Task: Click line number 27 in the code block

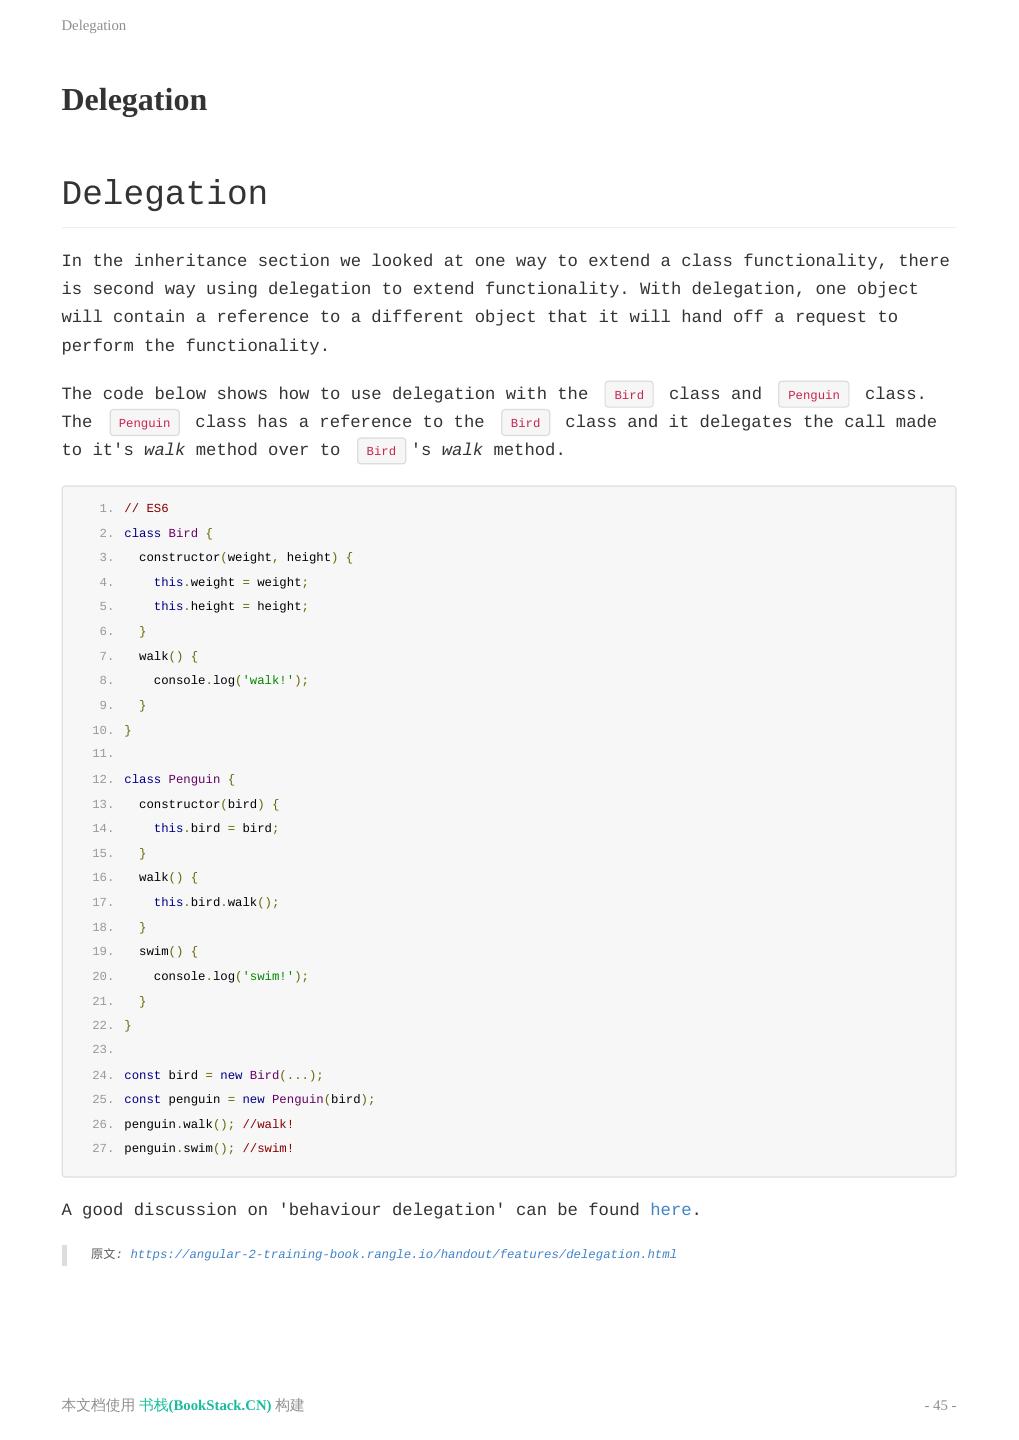Action: click(102, 1149)
